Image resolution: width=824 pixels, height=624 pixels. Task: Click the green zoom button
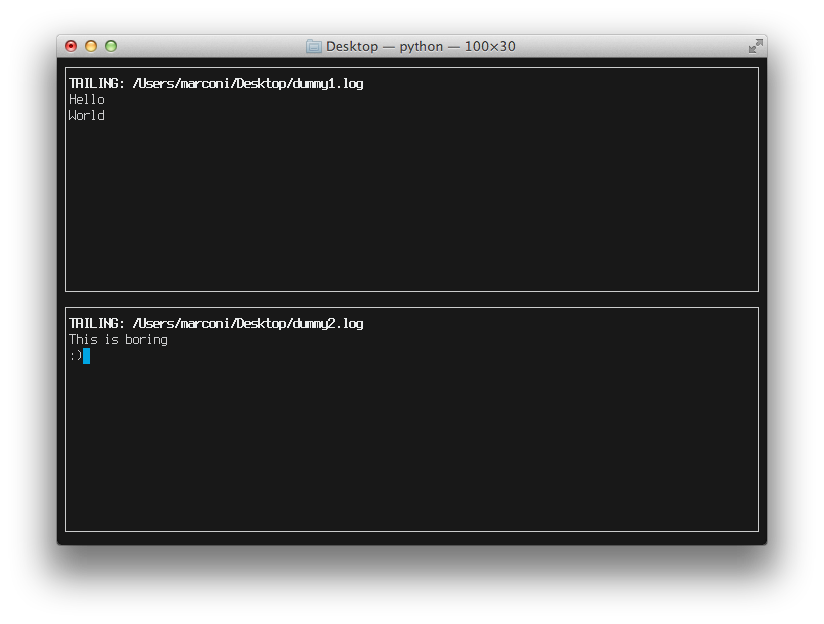tap(113, 45)
